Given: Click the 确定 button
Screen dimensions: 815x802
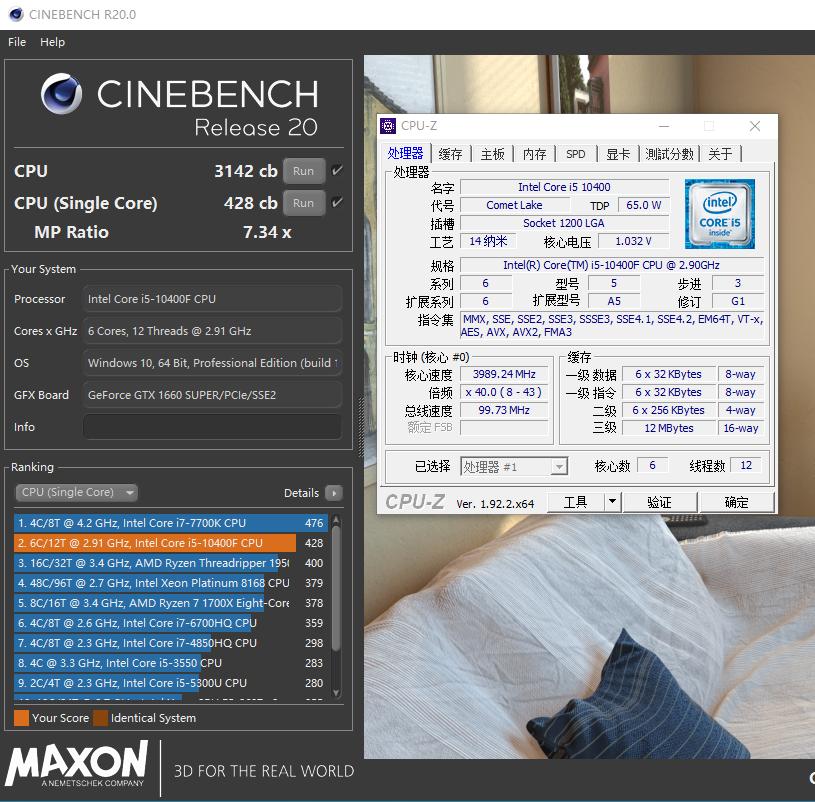Looking at the screenshot, I should [737, 502].
